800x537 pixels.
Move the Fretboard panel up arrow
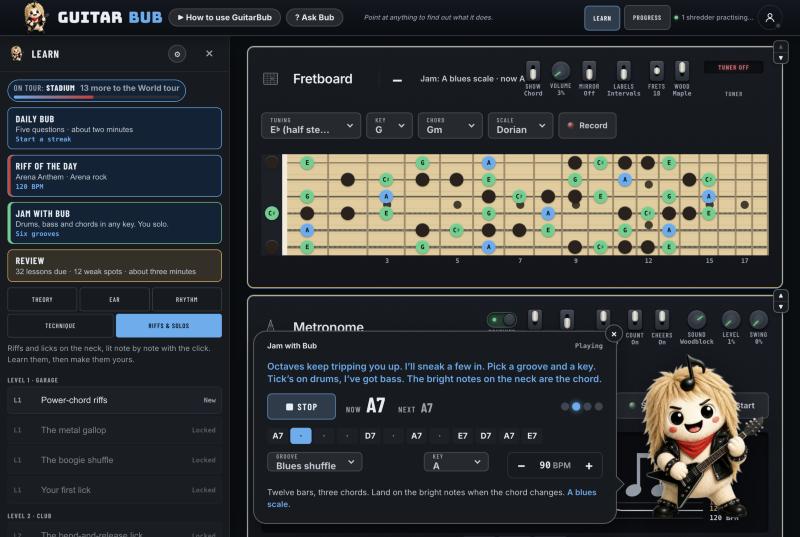coord(781,47)
